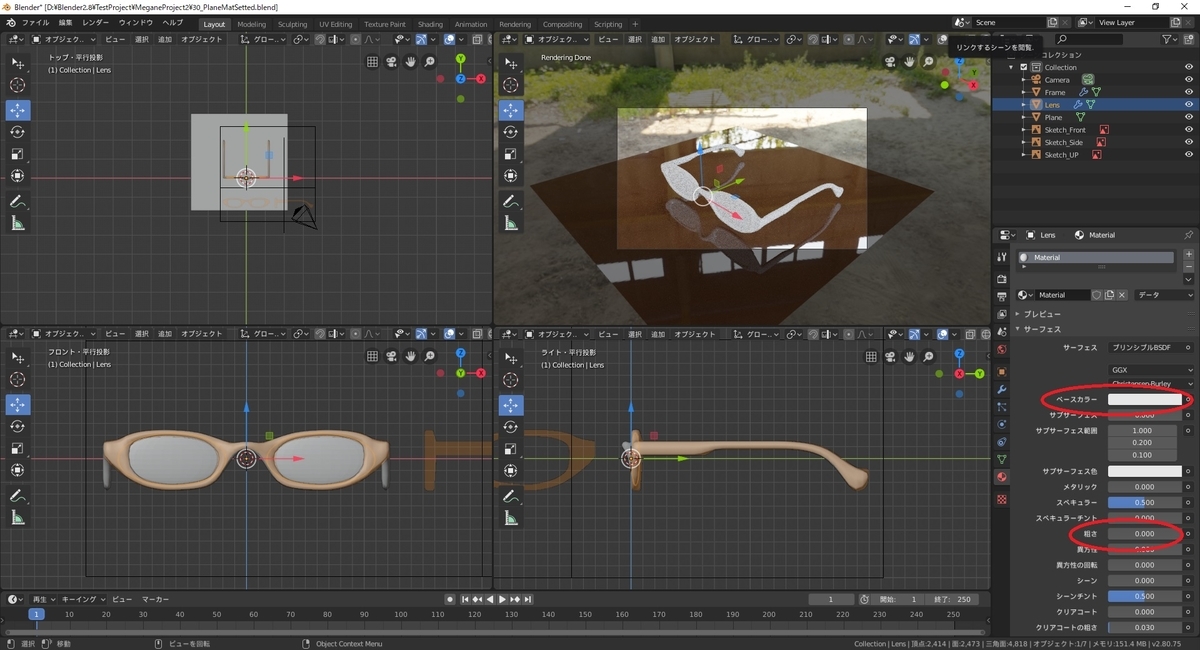Viewport: 1200px width, 650px height.
Task: Select the Cursor tool in the top viewport
Action: coord(18,85)
